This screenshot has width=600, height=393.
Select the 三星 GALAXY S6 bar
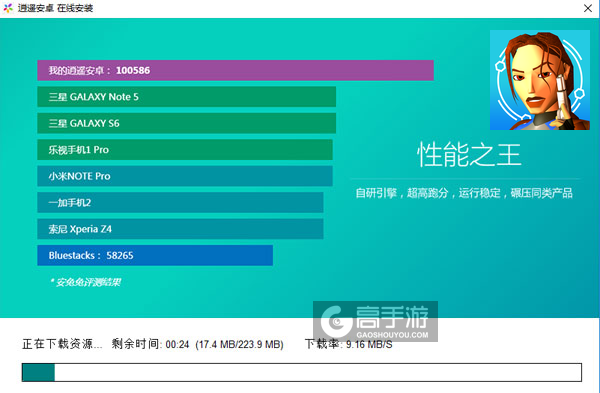click(x=186, y=123)
